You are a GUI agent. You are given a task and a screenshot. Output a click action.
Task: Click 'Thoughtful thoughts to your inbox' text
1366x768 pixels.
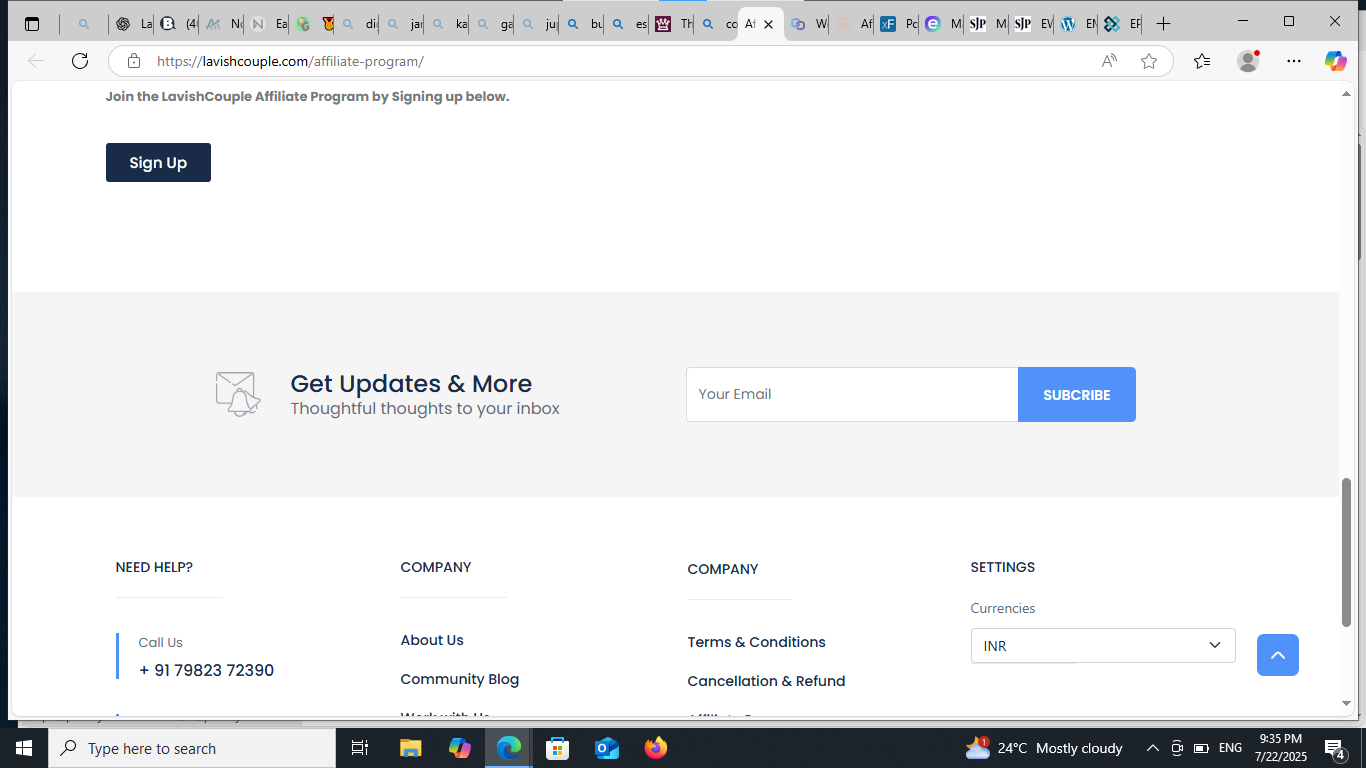point(425,408)
